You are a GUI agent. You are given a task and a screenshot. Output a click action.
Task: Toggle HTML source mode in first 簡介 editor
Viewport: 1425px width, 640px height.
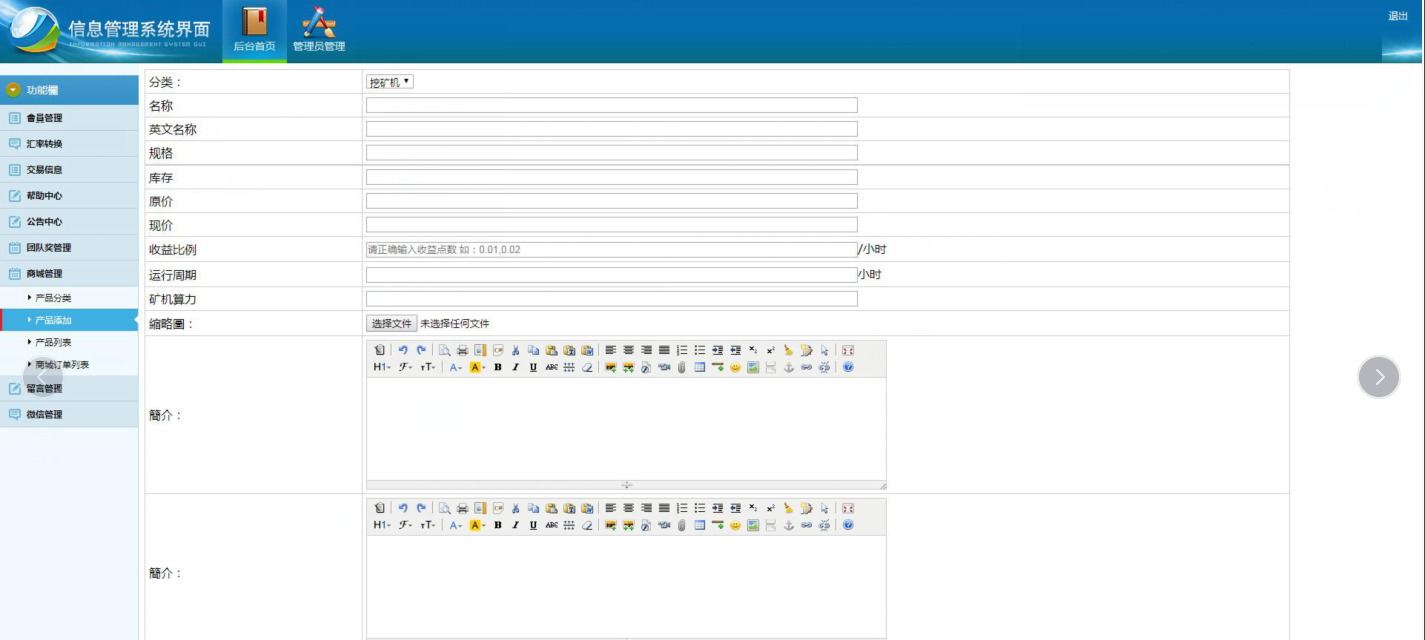click(380, 350)
